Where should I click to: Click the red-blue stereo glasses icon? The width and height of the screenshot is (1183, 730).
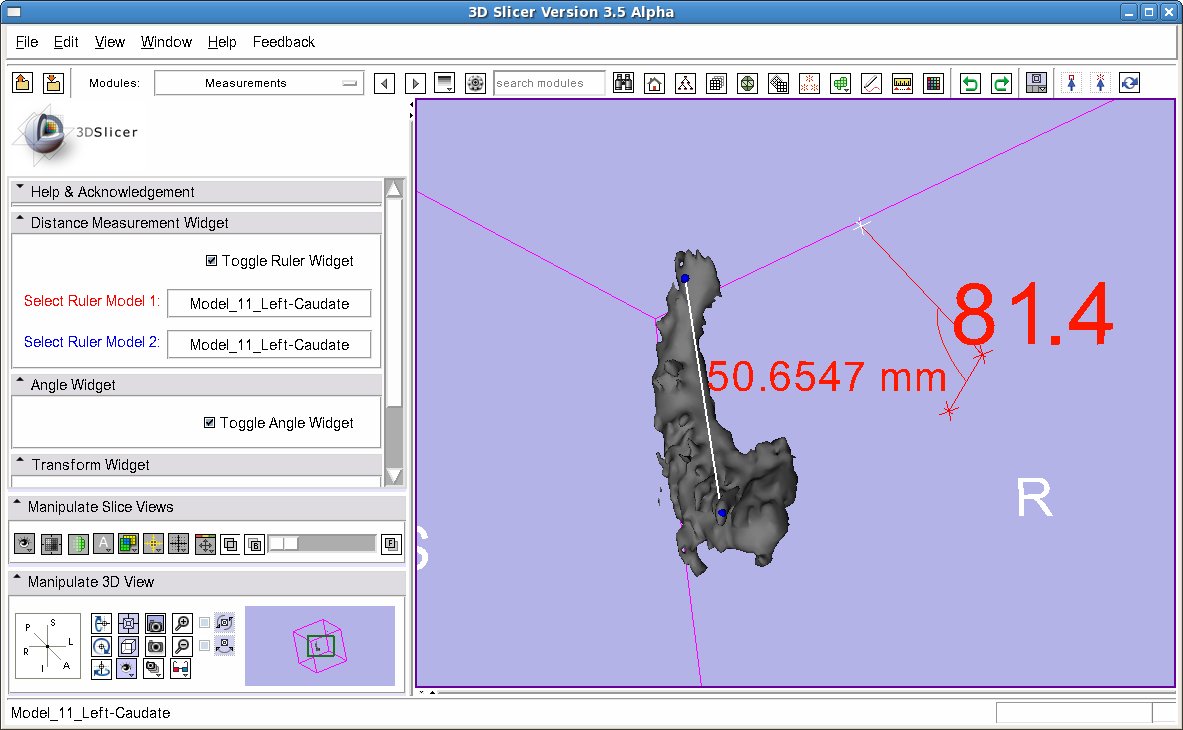[x=181, y=669]
